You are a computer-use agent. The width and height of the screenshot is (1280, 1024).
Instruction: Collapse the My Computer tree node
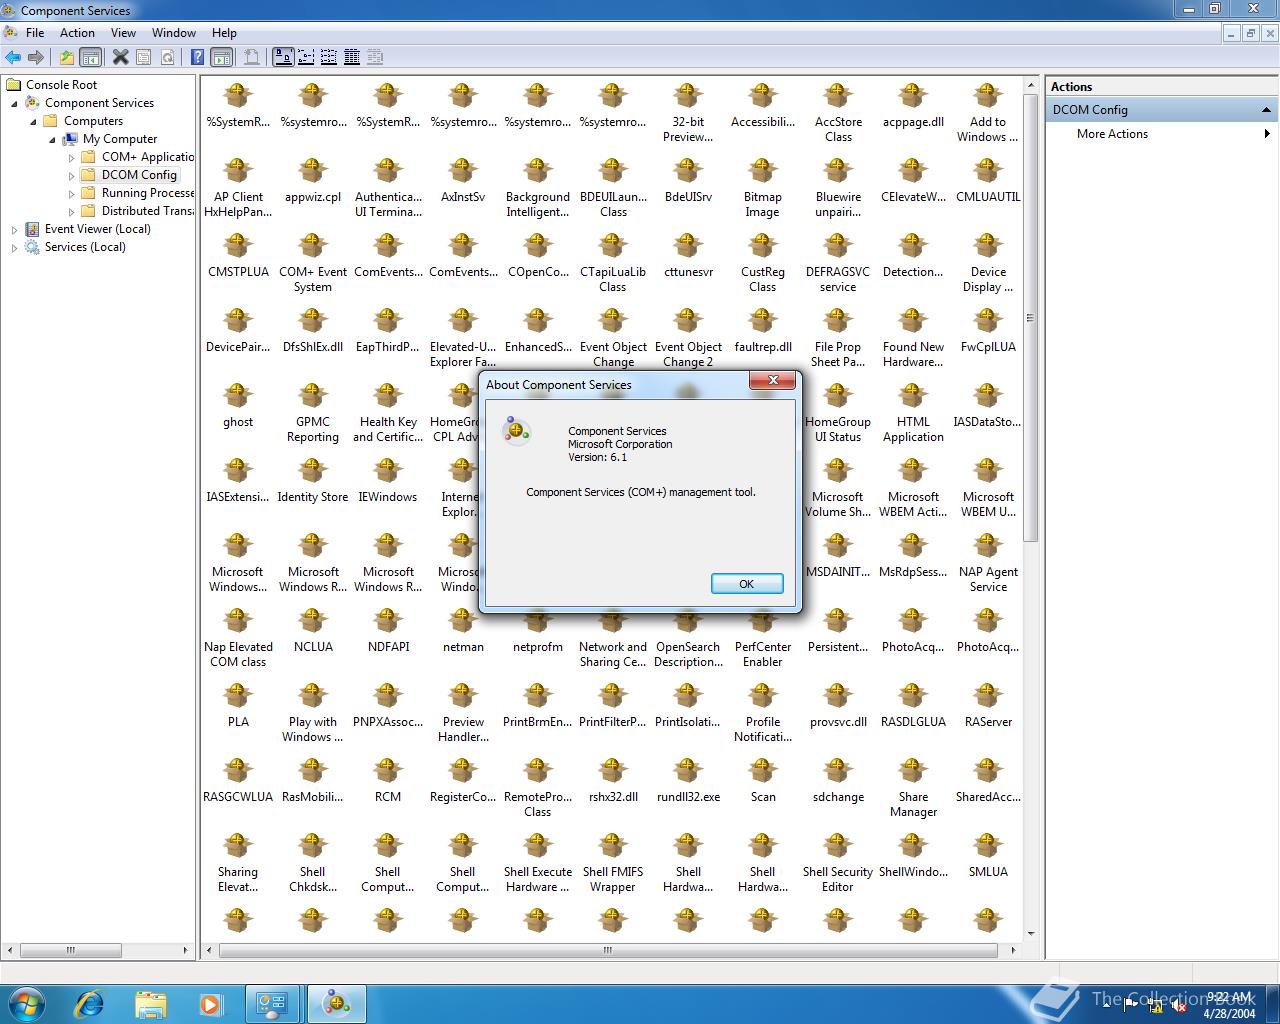pos(52,139)
